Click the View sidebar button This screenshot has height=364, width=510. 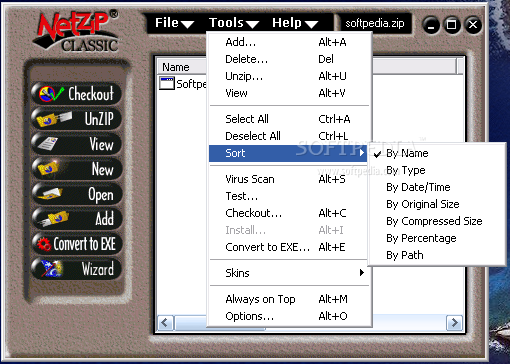coord(76,144)
